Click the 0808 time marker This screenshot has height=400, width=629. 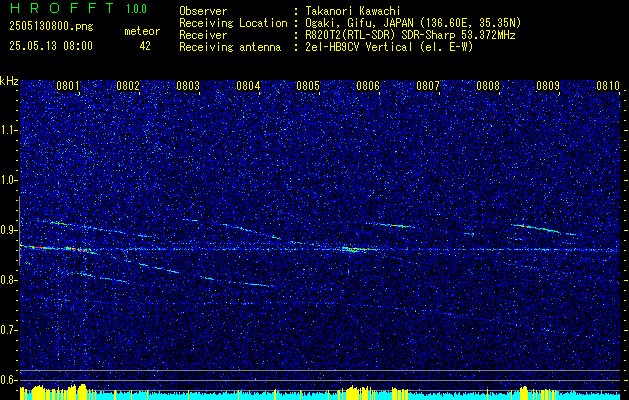[488, 86]
